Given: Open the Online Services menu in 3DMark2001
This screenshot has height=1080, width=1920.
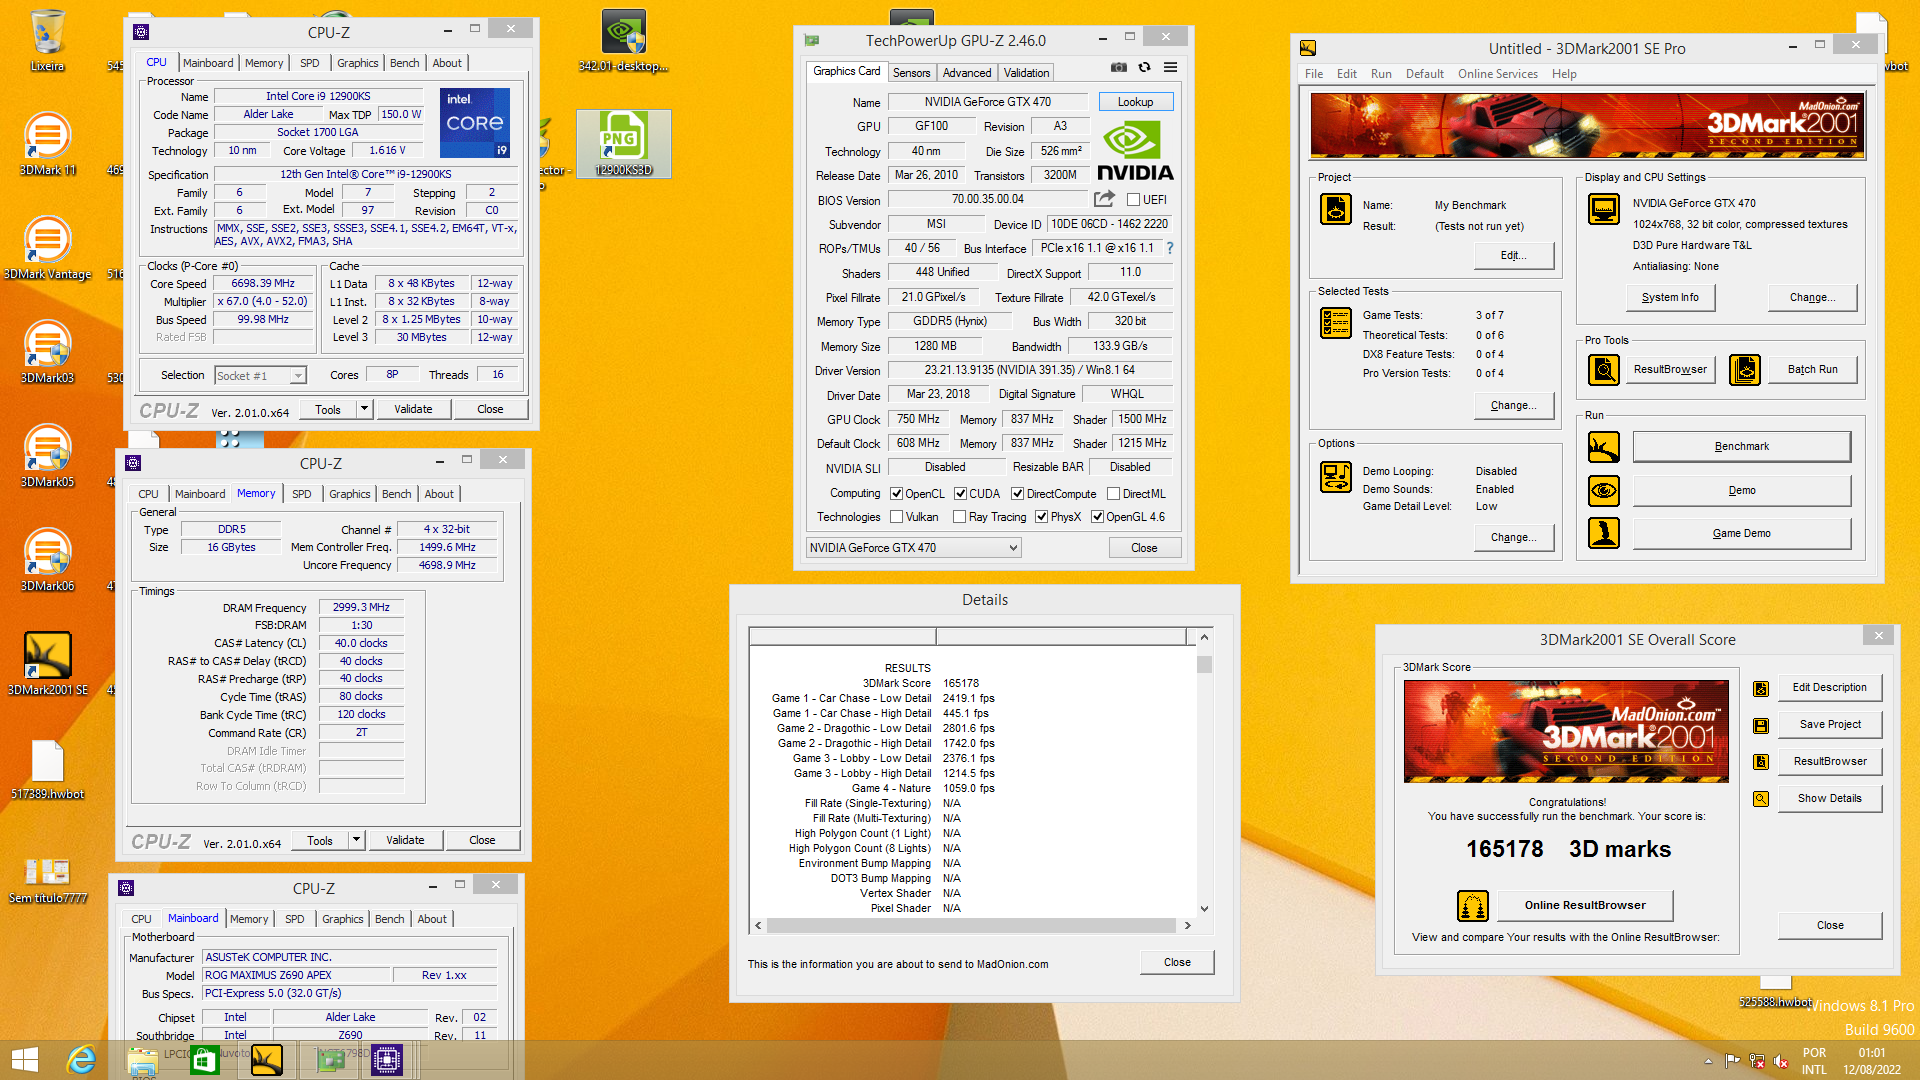Looking at the screenshot, I should coord(1497,74).
